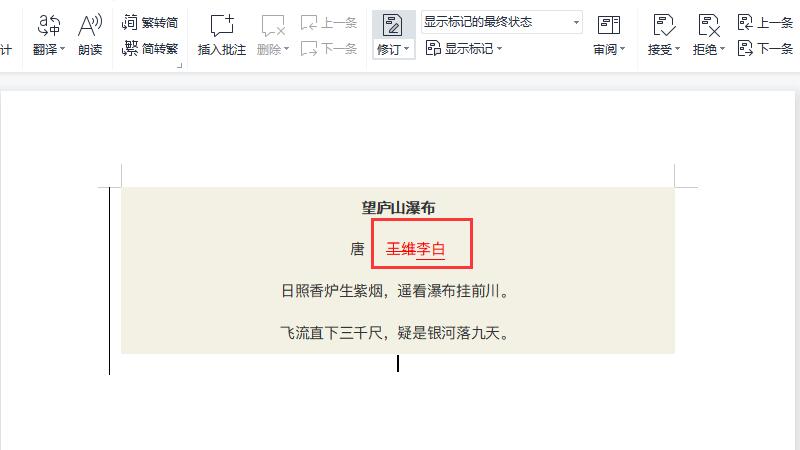Expand the 接受 dropdown arrow

point(677,49)
